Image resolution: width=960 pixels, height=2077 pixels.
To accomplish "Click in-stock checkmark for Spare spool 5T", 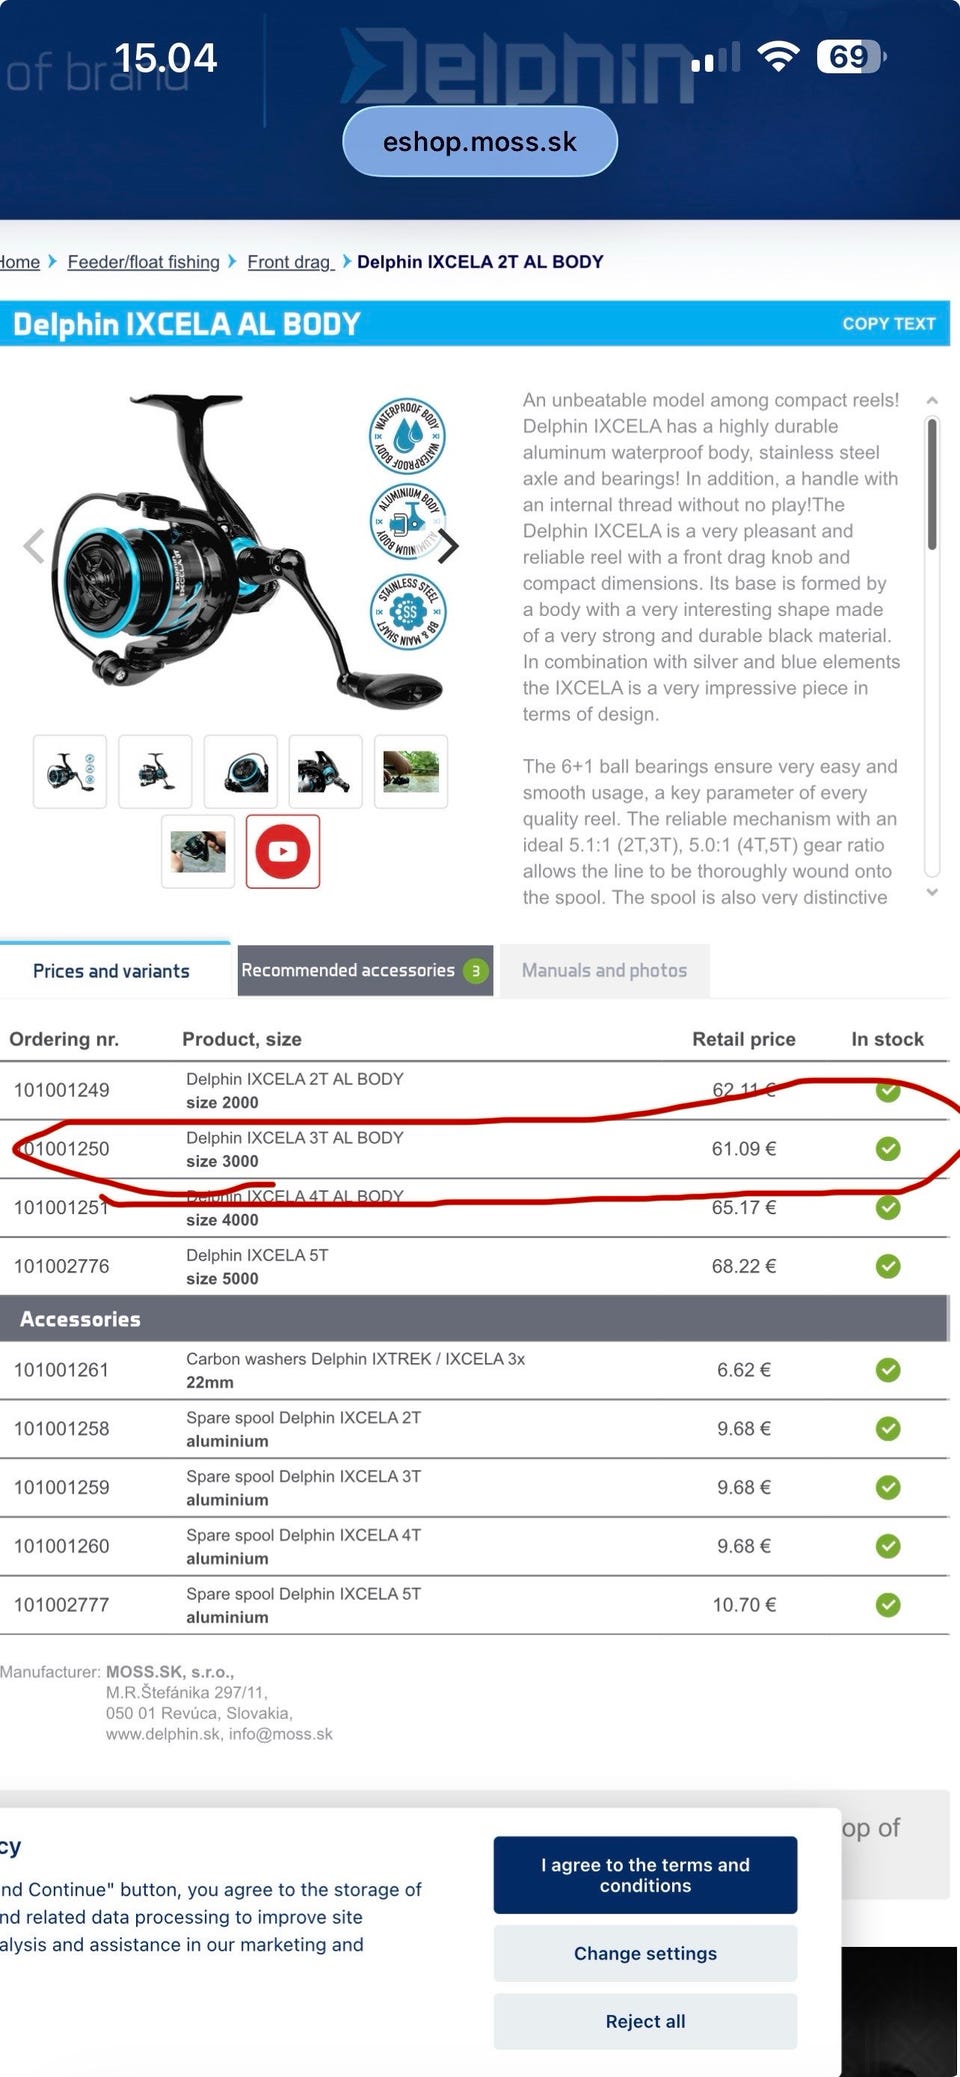I will pos(888,1605).
